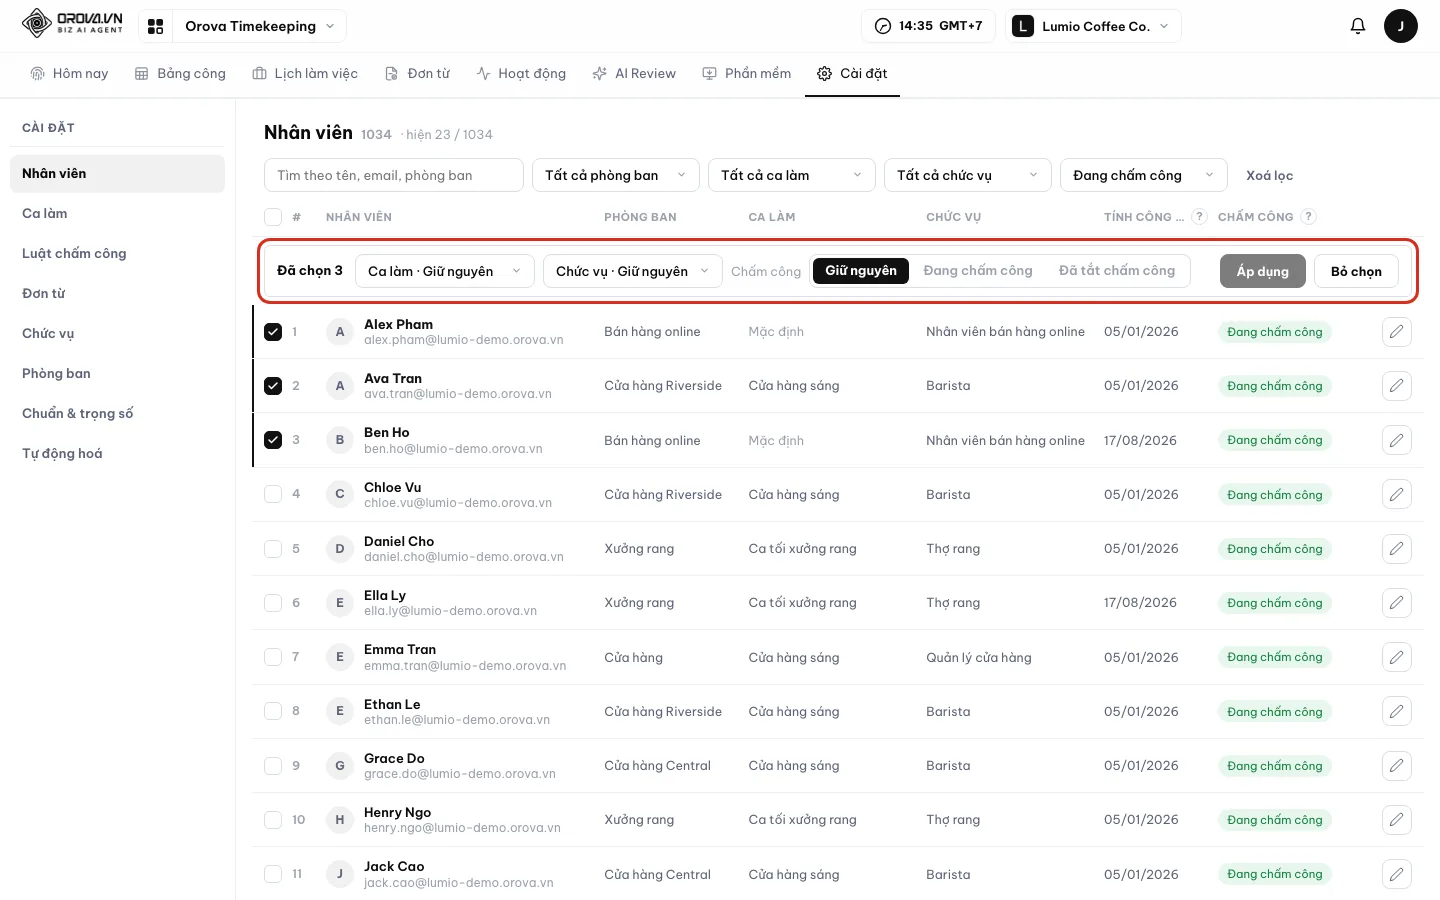This screenshot has height=900, width=1440.
Task: Select the Đã tắt chấm công option
Action: click(x=1117, y=270)
